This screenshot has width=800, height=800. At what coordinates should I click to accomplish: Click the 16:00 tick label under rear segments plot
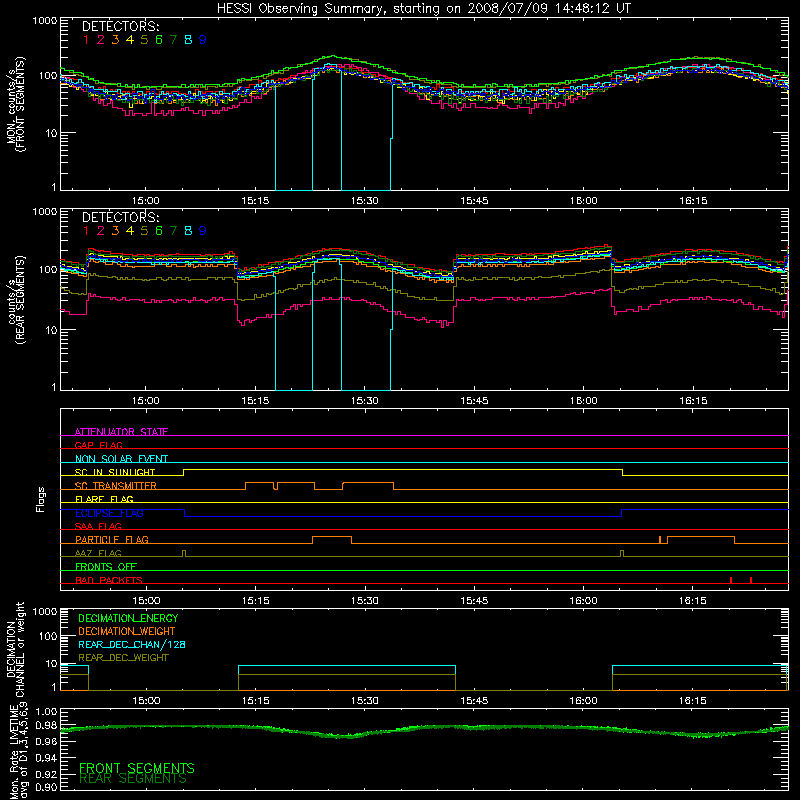584,401
